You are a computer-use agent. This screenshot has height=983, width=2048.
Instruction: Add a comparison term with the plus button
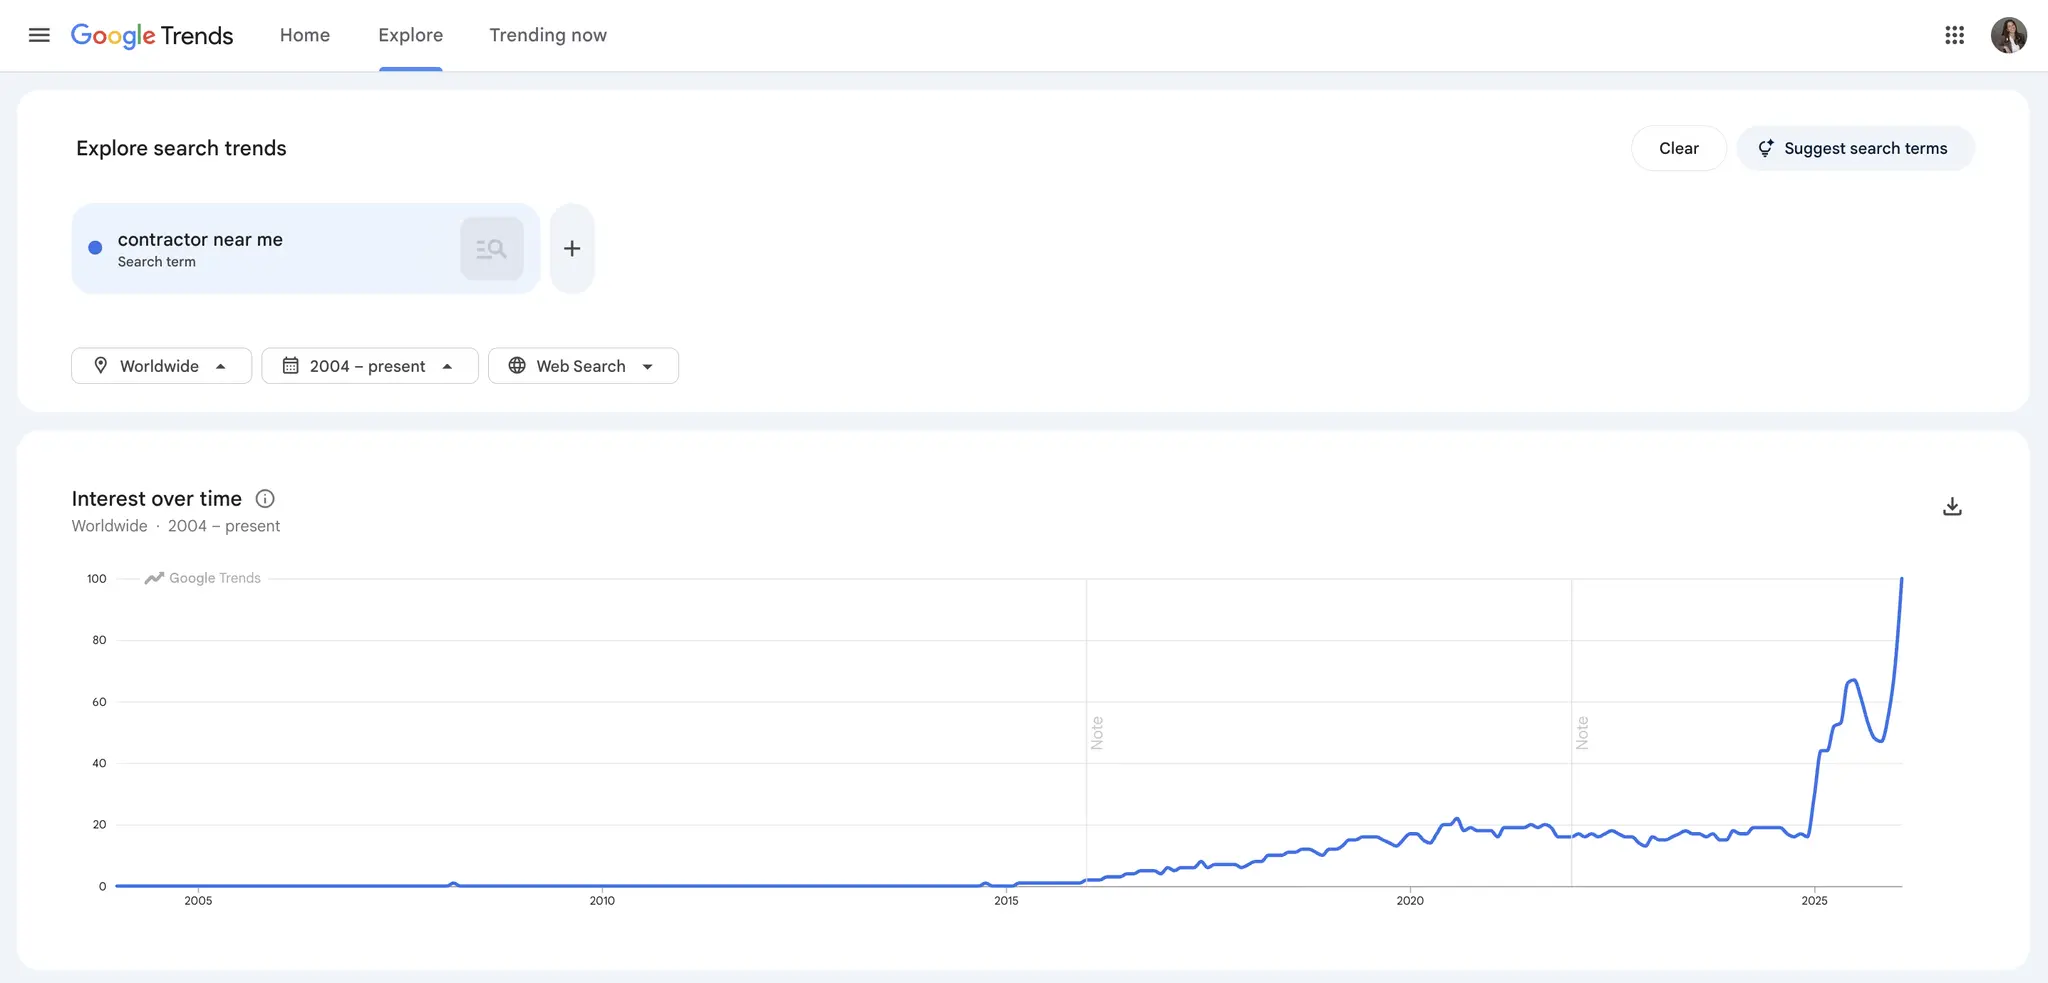tap(571, 248)
